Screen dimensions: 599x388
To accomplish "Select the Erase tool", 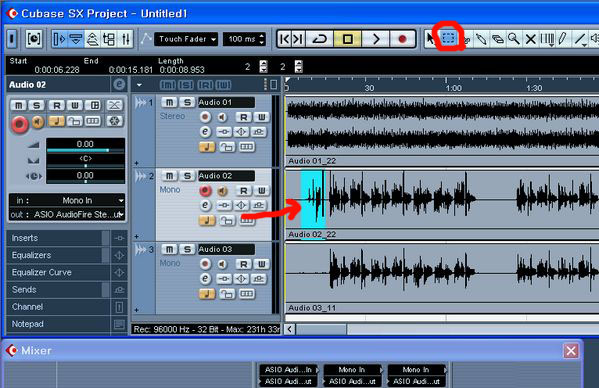I will click(497, 39).
